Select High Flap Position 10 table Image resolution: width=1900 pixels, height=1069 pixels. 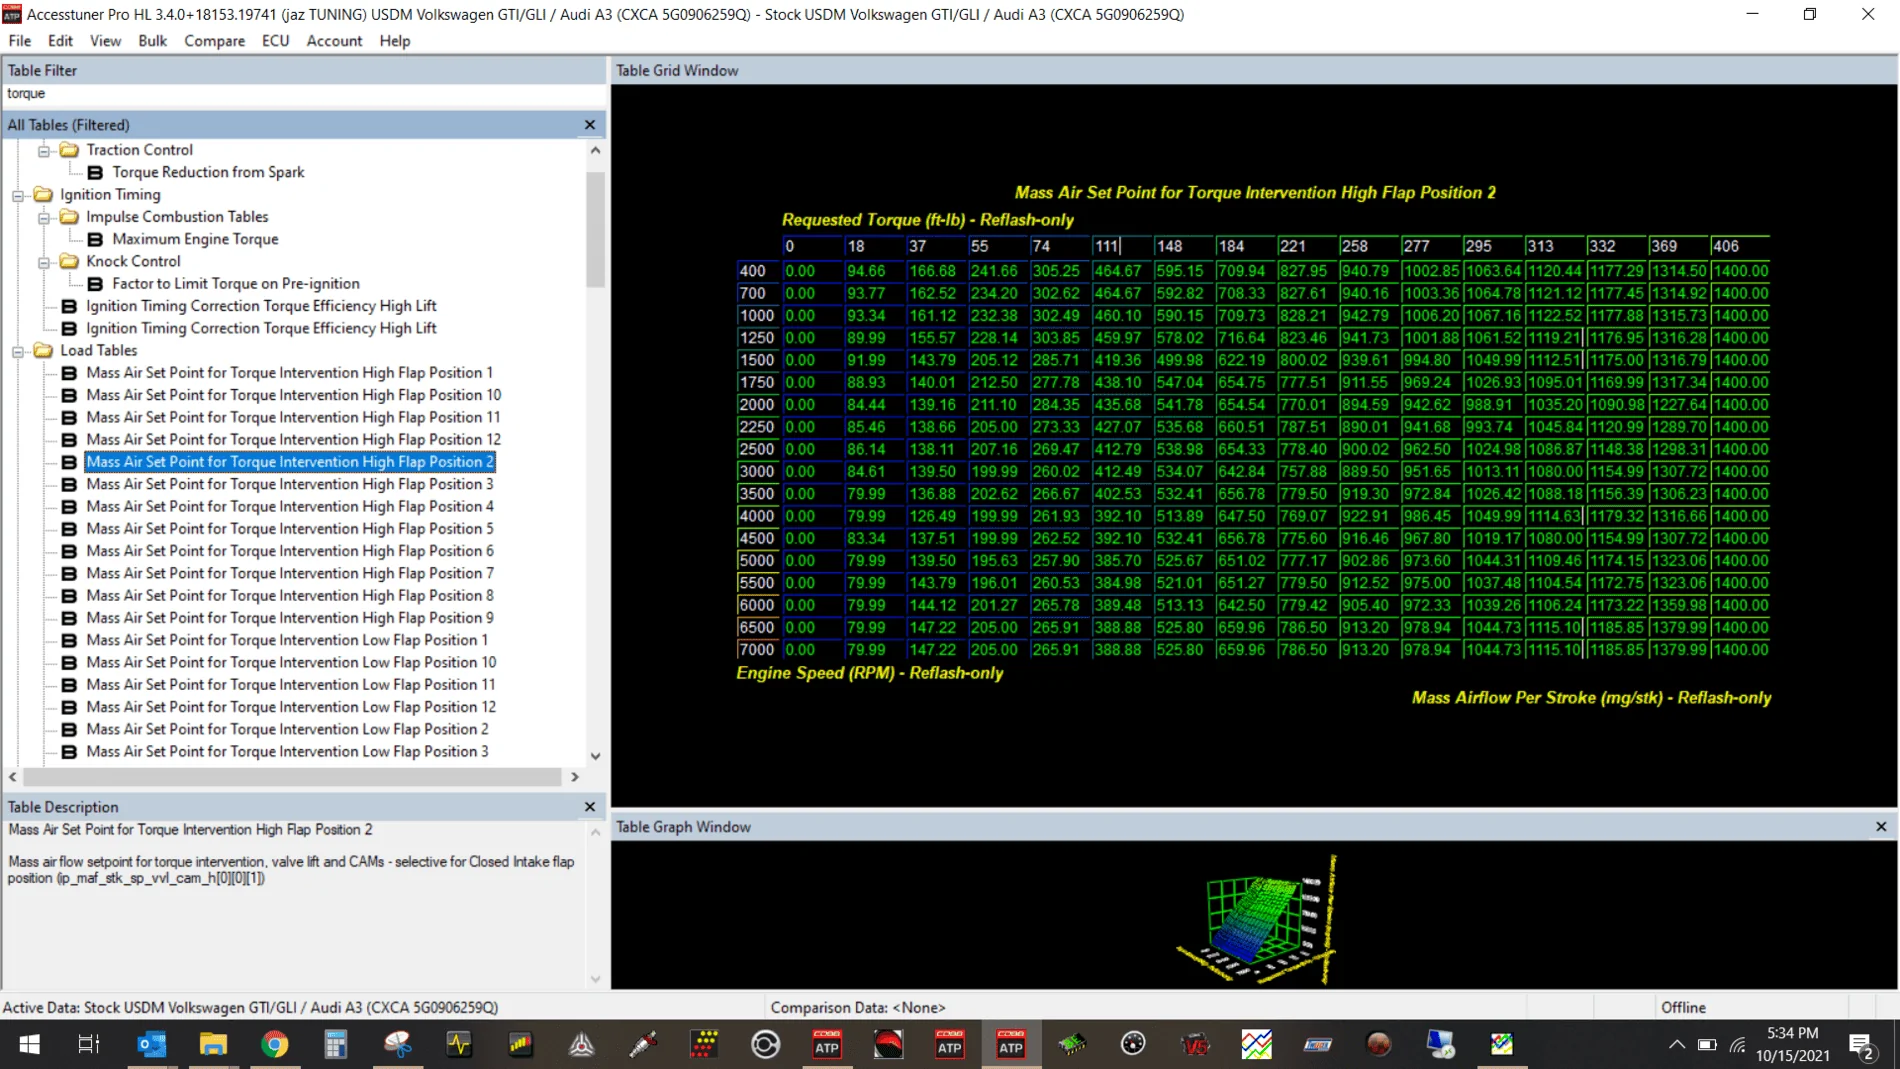point(293,395)
